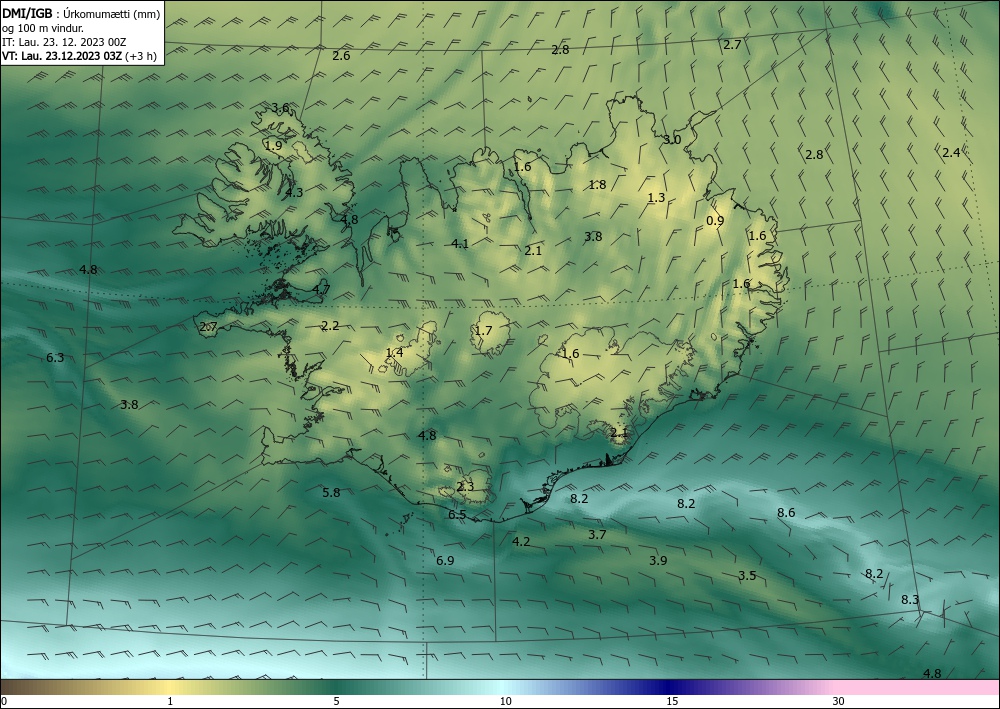Click the 15 tick label on the color scale
Image resolution: width=1000 pixels, height=709 pixels.
[672, 701]
